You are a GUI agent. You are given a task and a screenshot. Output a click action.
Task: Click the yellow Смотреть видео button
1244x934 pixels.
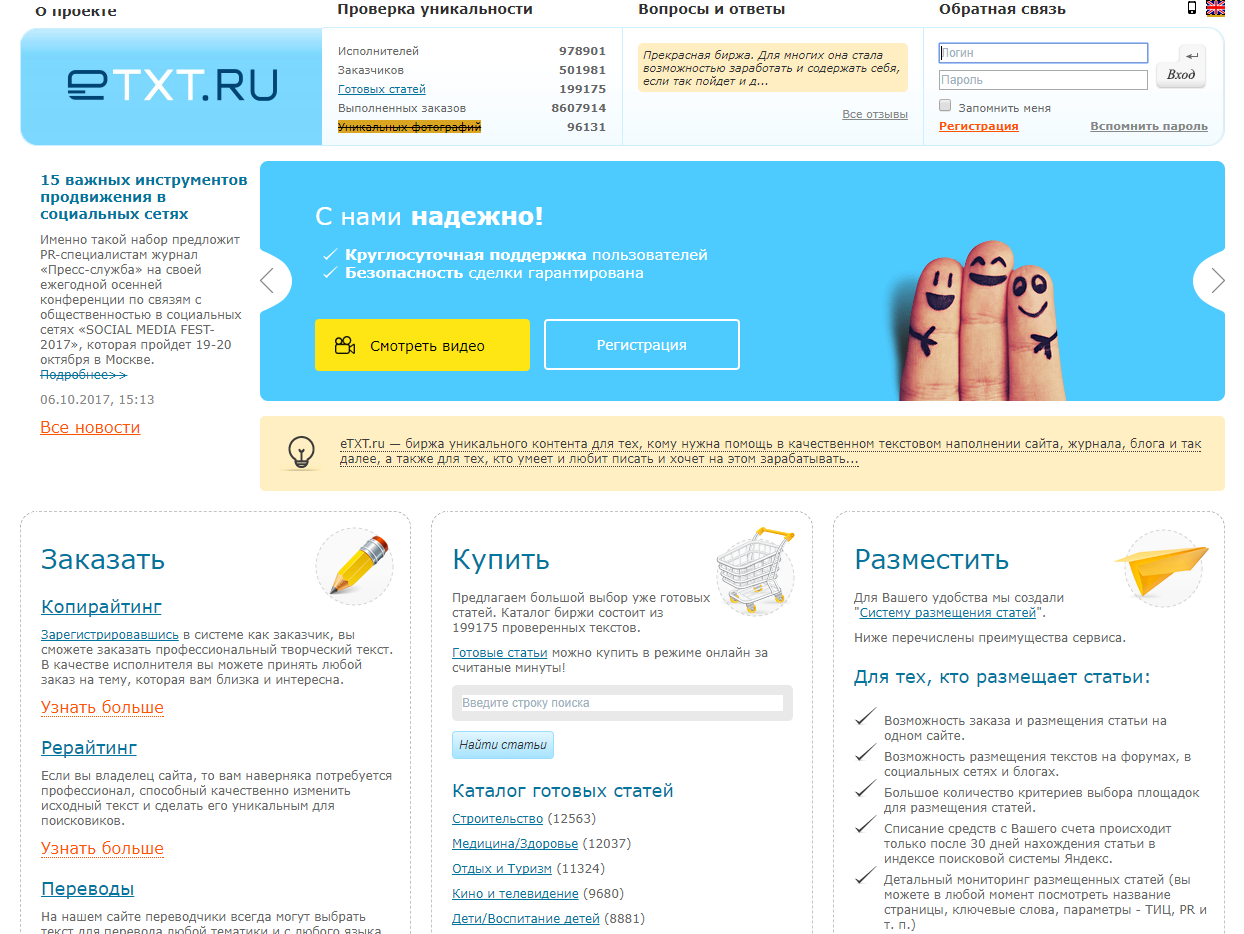click(x=422, y=344)
